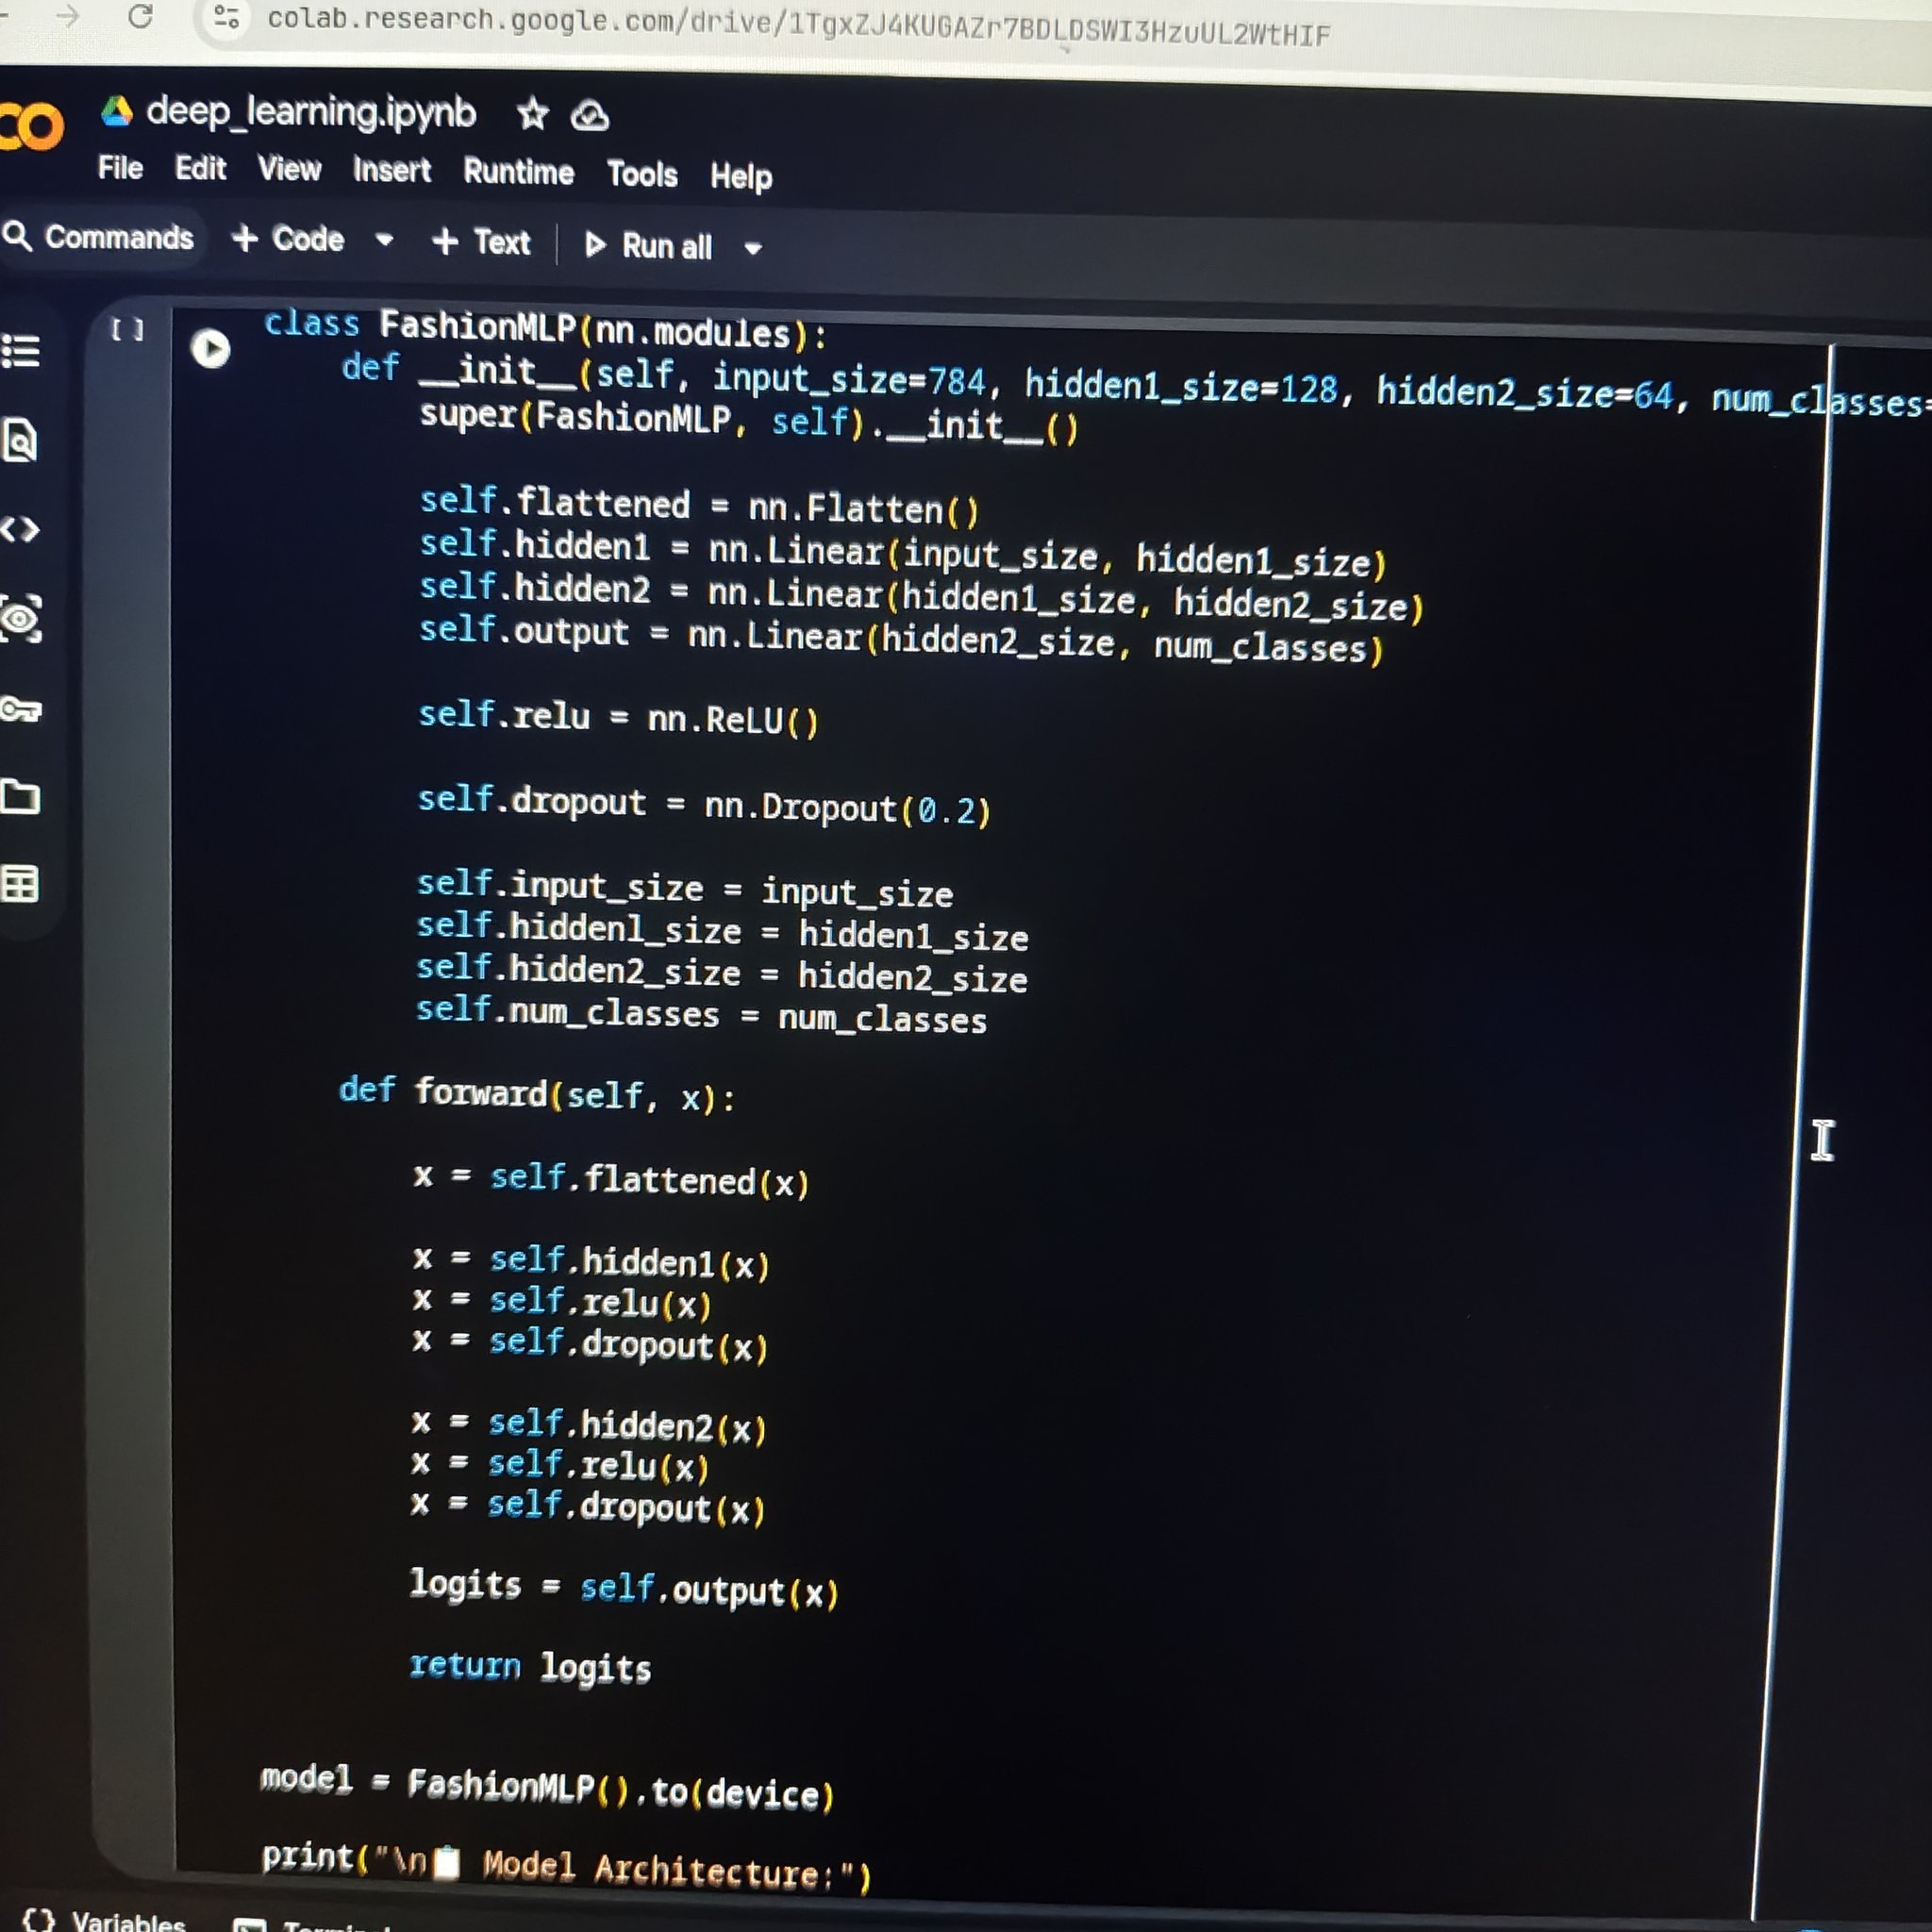Open find and replace sidebar icon
This screenshot has height=1932, width=1932.
21,440
